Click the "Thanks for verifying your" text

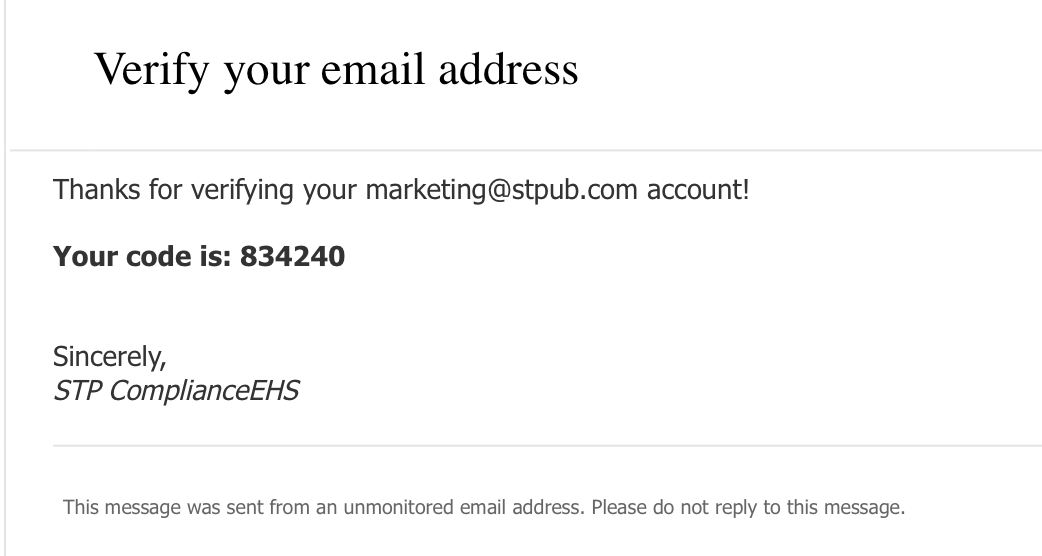(x=205, y=189)
